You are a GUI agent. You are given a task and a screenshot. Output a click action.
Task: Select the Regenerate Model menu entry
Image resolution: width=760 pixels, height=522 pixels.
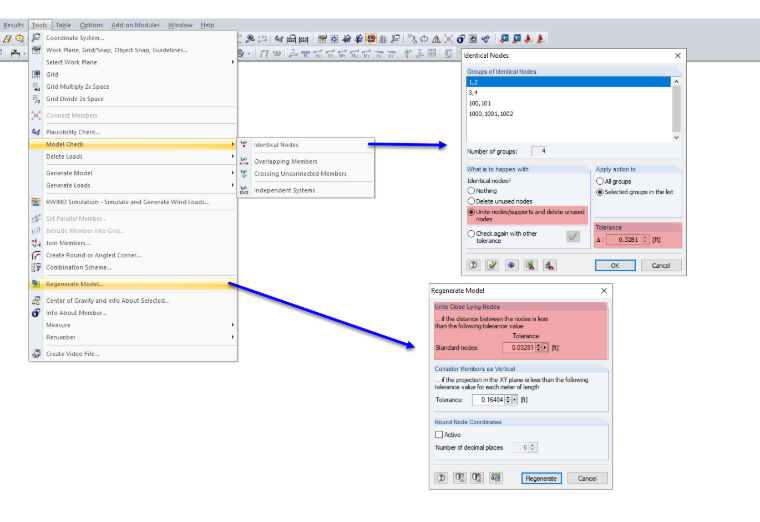coord(133,284)
